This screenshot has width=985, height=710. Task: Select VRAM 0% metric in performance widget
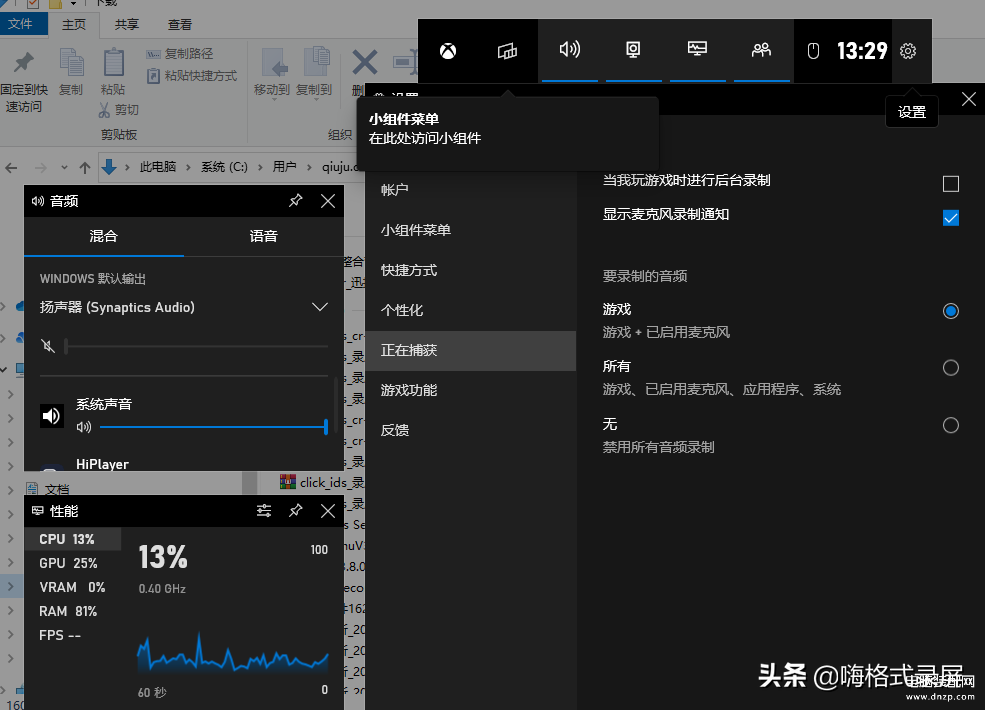(72, 587)
